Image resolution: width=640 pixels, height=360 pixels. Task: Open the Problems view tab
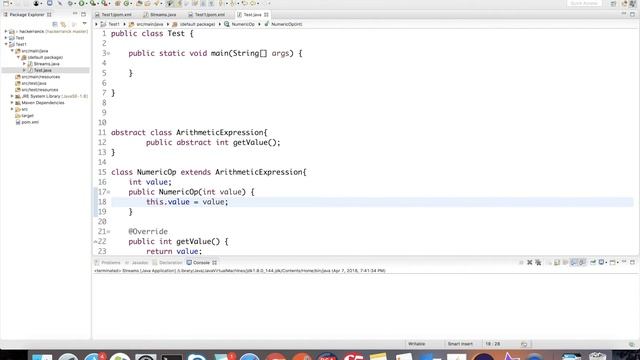pos(107,262)
